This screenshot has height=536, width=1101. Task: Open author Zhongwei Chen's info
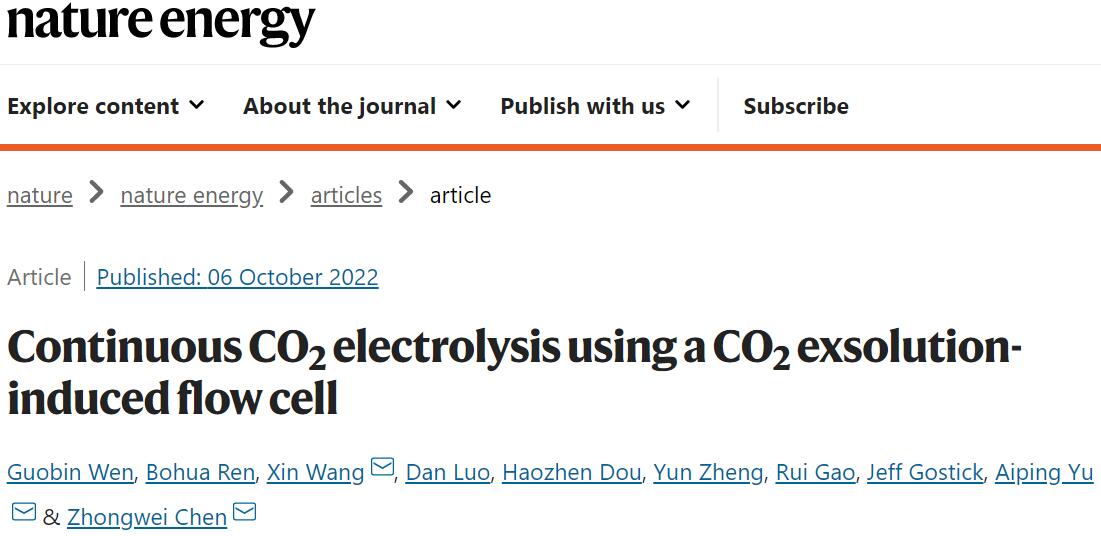point(147,518)
